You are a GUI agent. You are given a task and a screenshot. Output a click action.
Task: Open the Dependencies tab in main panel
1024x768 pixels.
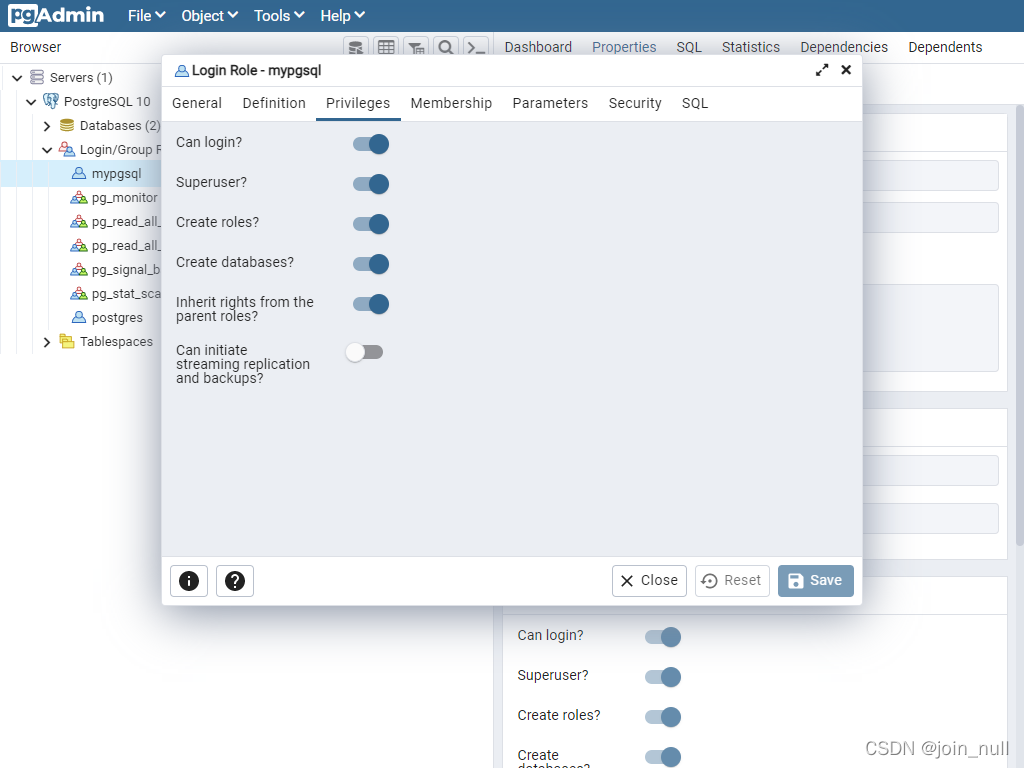click(x=844, y=47)
